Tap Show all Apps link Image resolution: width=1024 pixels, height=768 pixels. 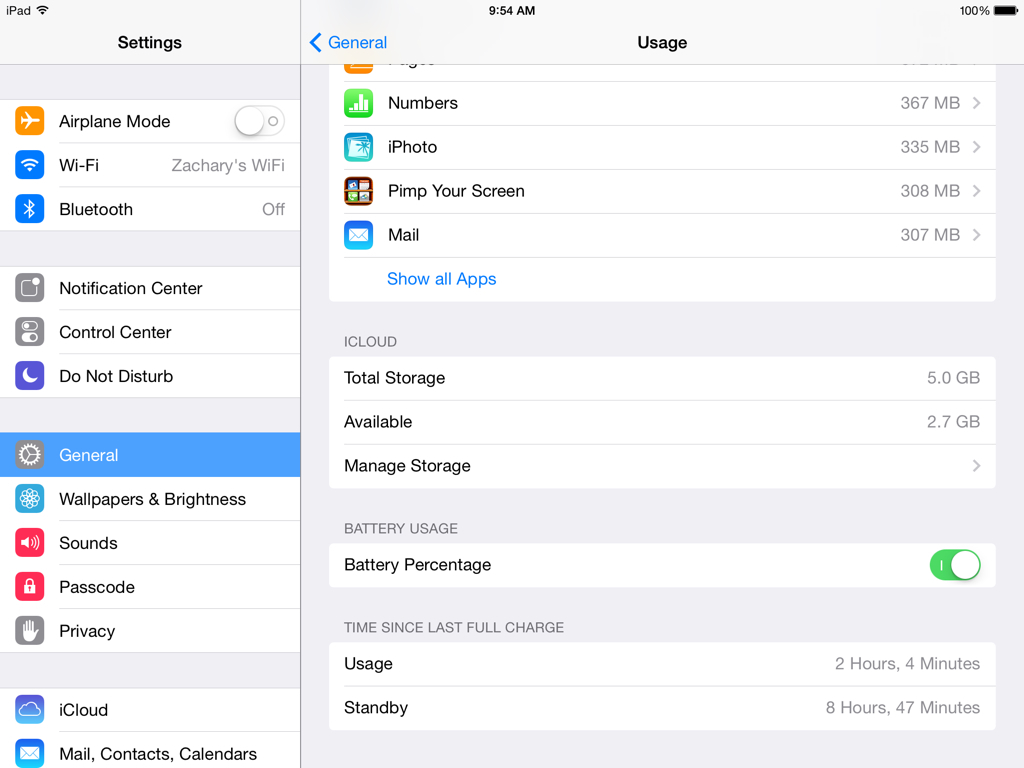(441, 279)
